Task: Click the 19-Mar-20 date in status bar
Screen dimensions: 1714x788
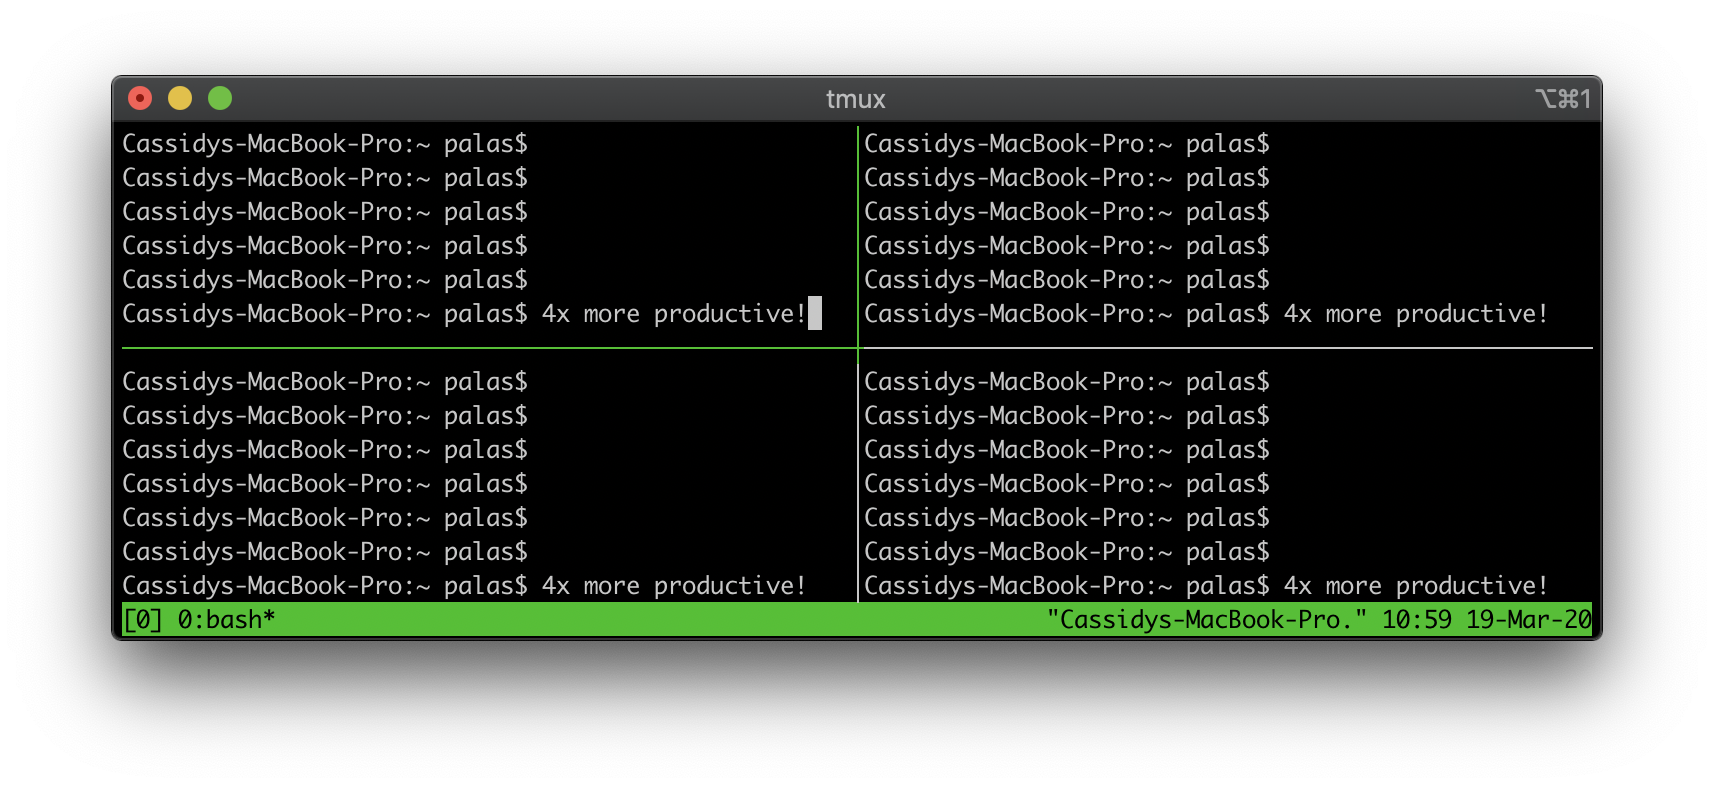Action: tap(1529, 620)
